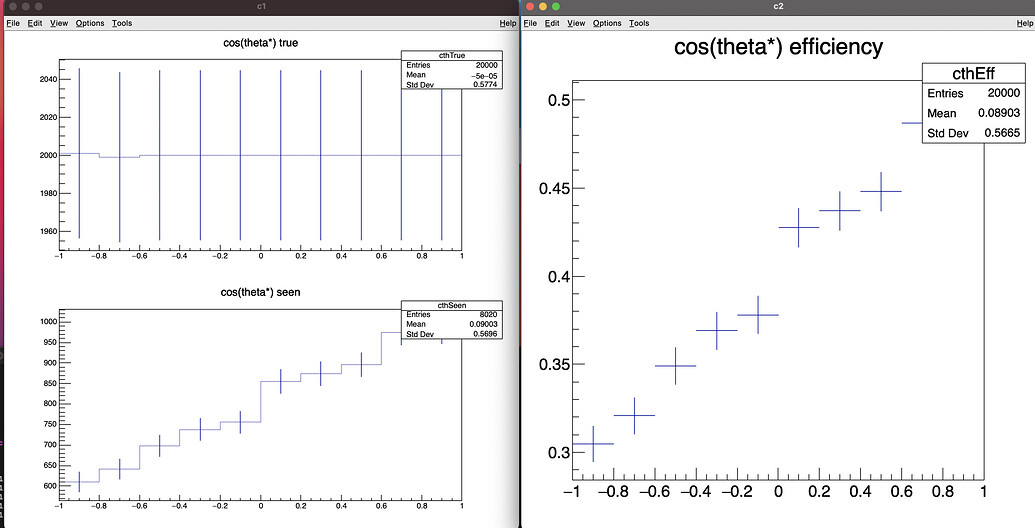Open Tools menu in c1 window
The width and height of the screenshot is (1035, 528).
pyautogui.click(x=122, y=23)
